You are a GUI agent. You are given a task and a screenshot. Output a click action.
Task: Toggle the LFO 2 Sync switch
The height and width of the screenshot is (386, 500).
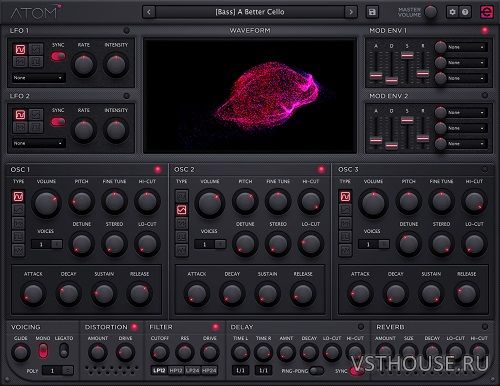[x=58, y=122]
